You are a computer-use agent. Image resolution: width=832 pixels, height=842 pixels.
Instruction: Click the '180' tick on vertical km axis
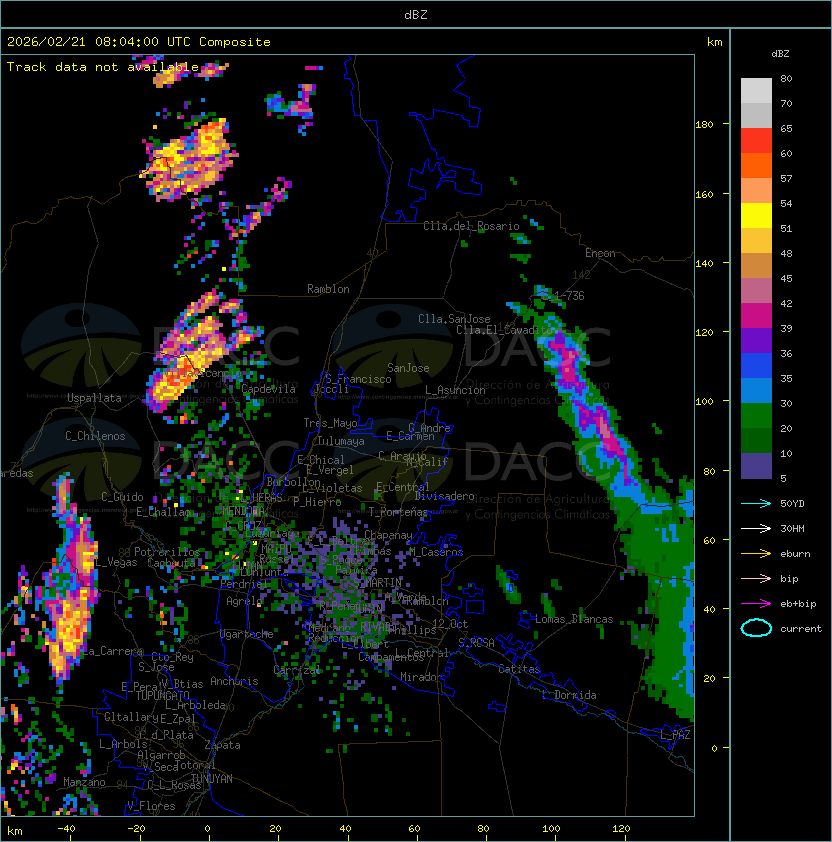(x=704, y=125)
